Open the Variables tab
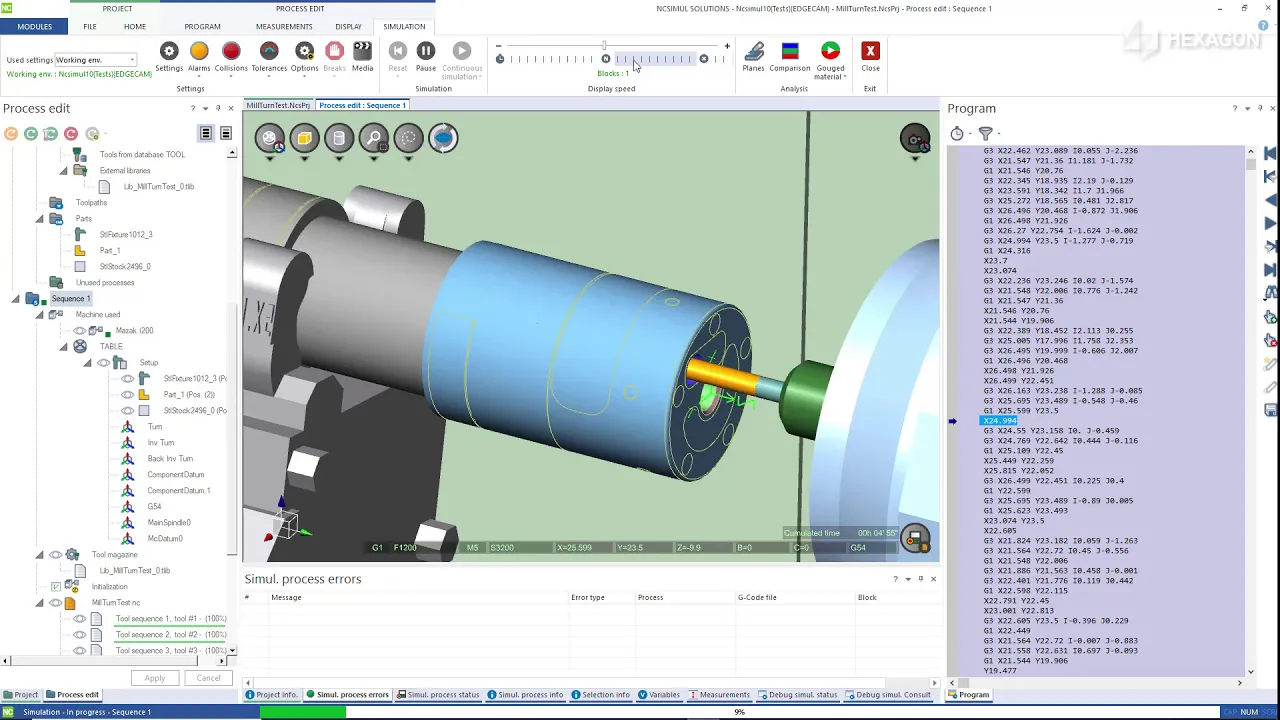The height and width of the screenshot is (720, 1280). click(x=659, y=695)
